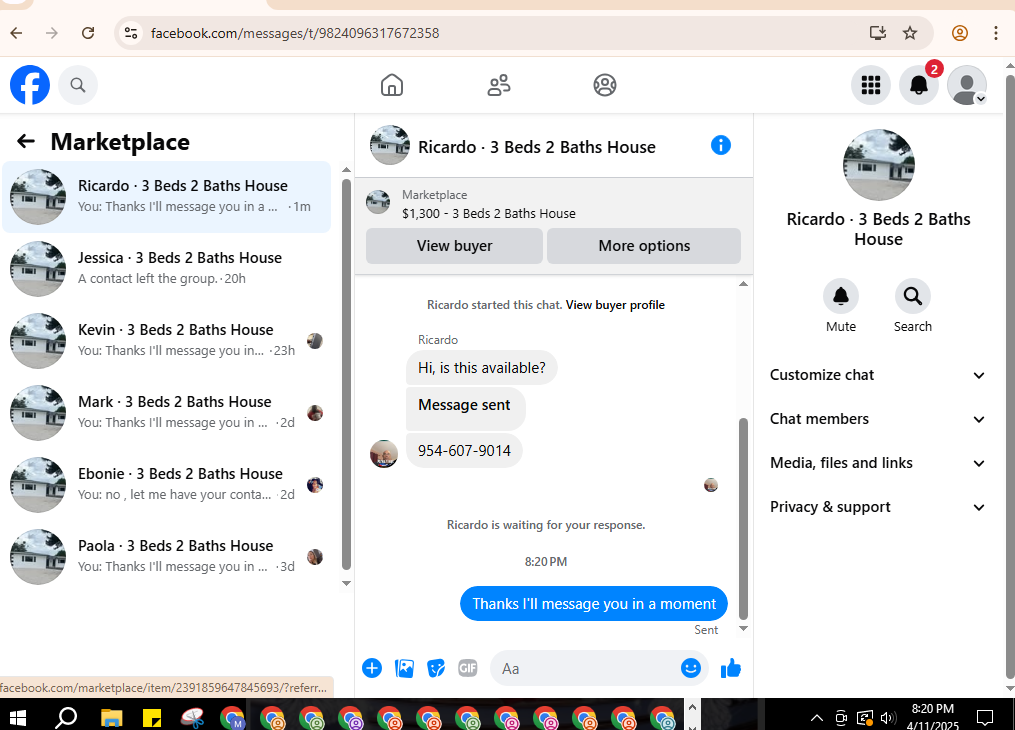The image size is (1015, 730).
Task: Attach a file with the photo icon
Action: click(404, 668)
